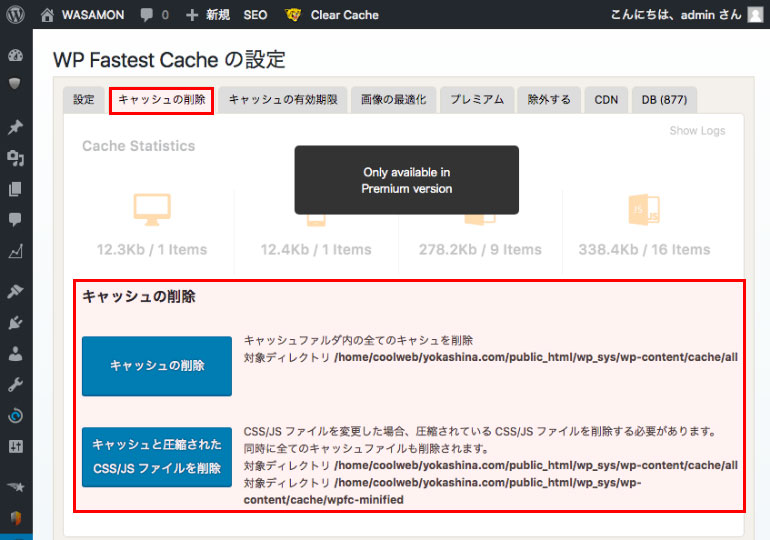770x540 pixels.
Task: Open the grey shield icon in sidebar
Action: [x=15, y=83]
